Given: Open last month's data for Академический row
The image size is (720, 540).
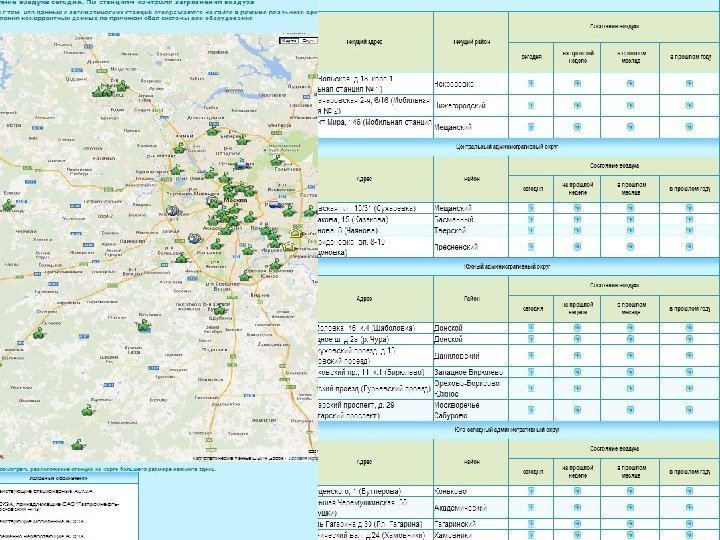Looking at the screenshot, I should pos(630,507).
